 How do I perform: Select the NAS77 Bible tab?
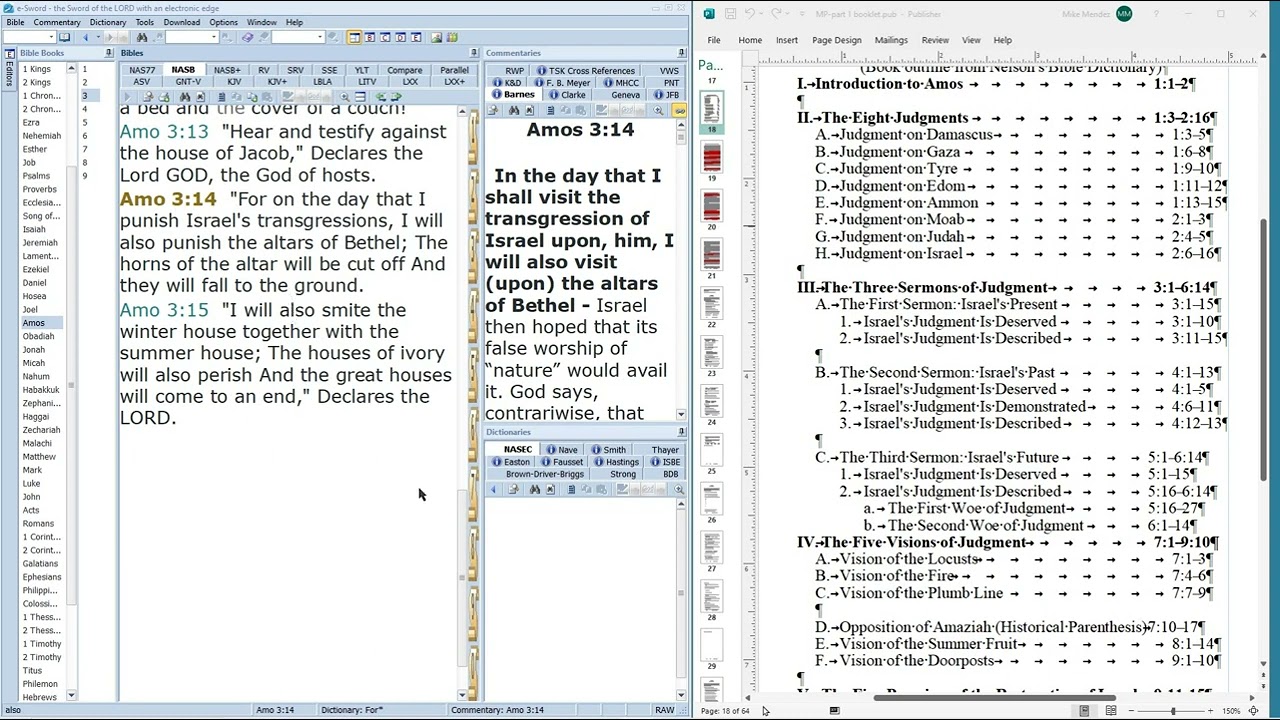click(142, 71)
